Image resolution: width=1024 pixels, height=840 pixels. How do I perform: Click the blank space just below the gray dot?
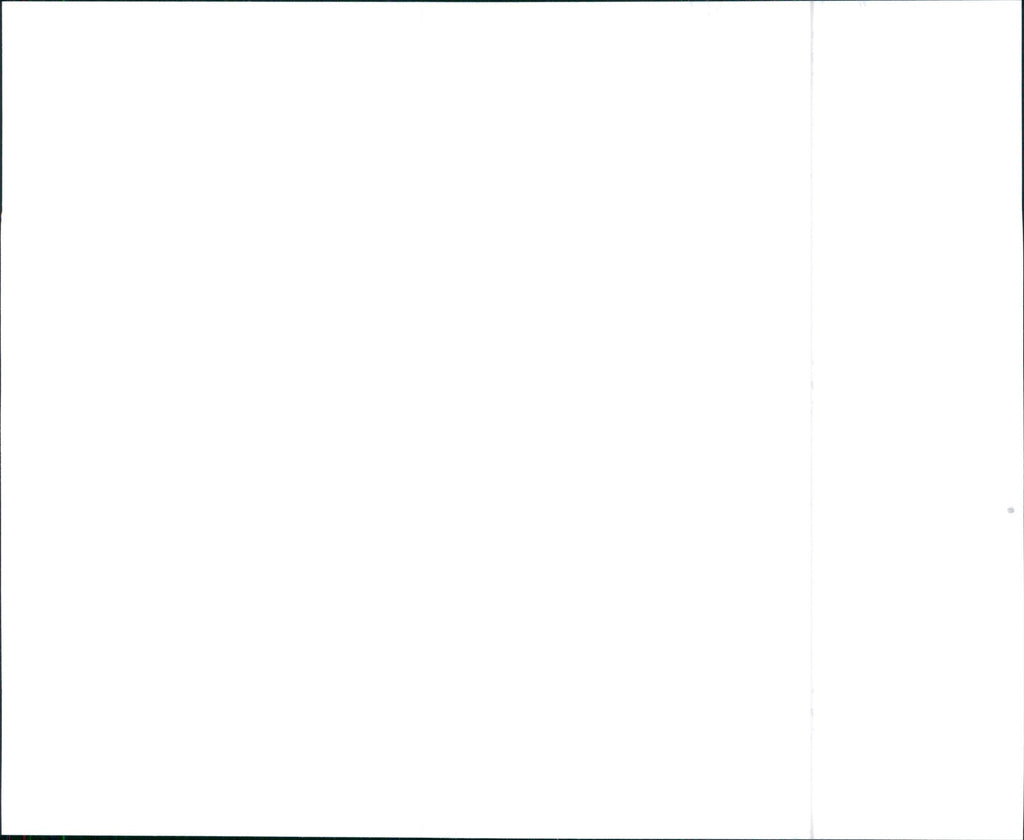(x=1010, y=525)
